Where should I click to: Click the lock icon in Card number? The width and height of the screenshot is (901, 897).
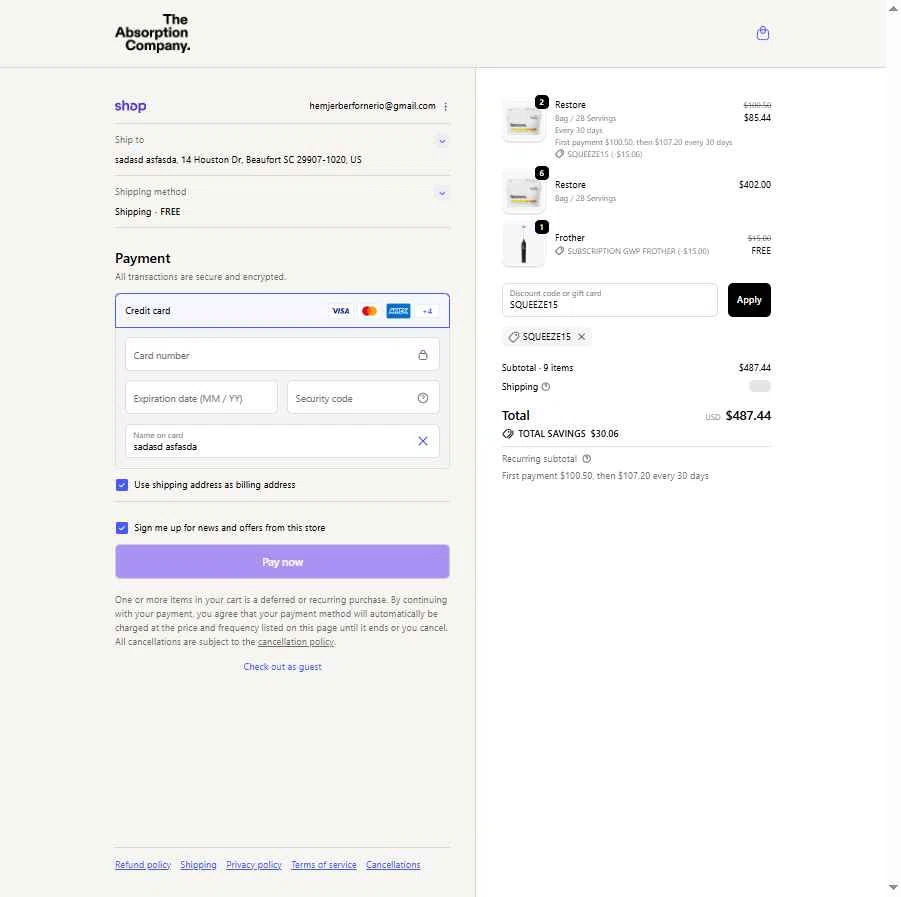423,355
